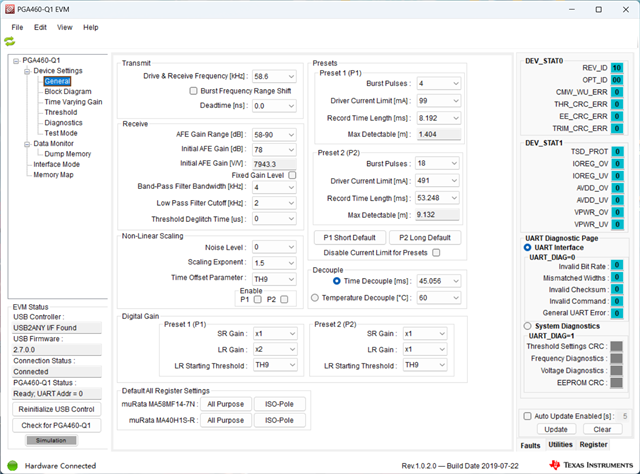
Task: Select the UART Interface radio button
Action: (x=527, y=247)
